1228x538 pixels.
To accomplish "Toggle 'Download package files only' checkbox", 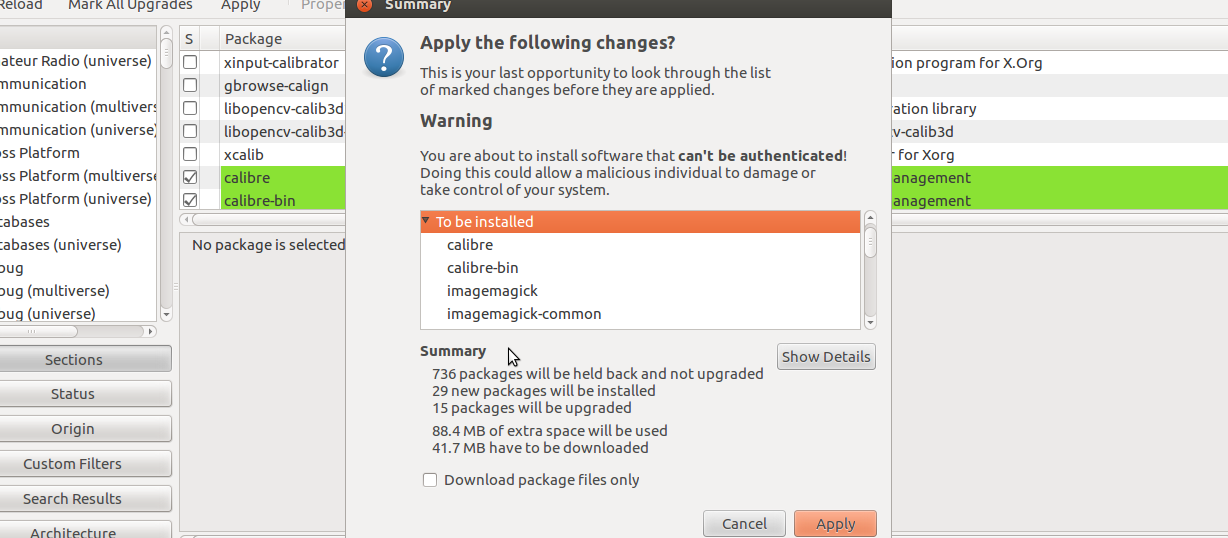I will [x=430, y=480].
